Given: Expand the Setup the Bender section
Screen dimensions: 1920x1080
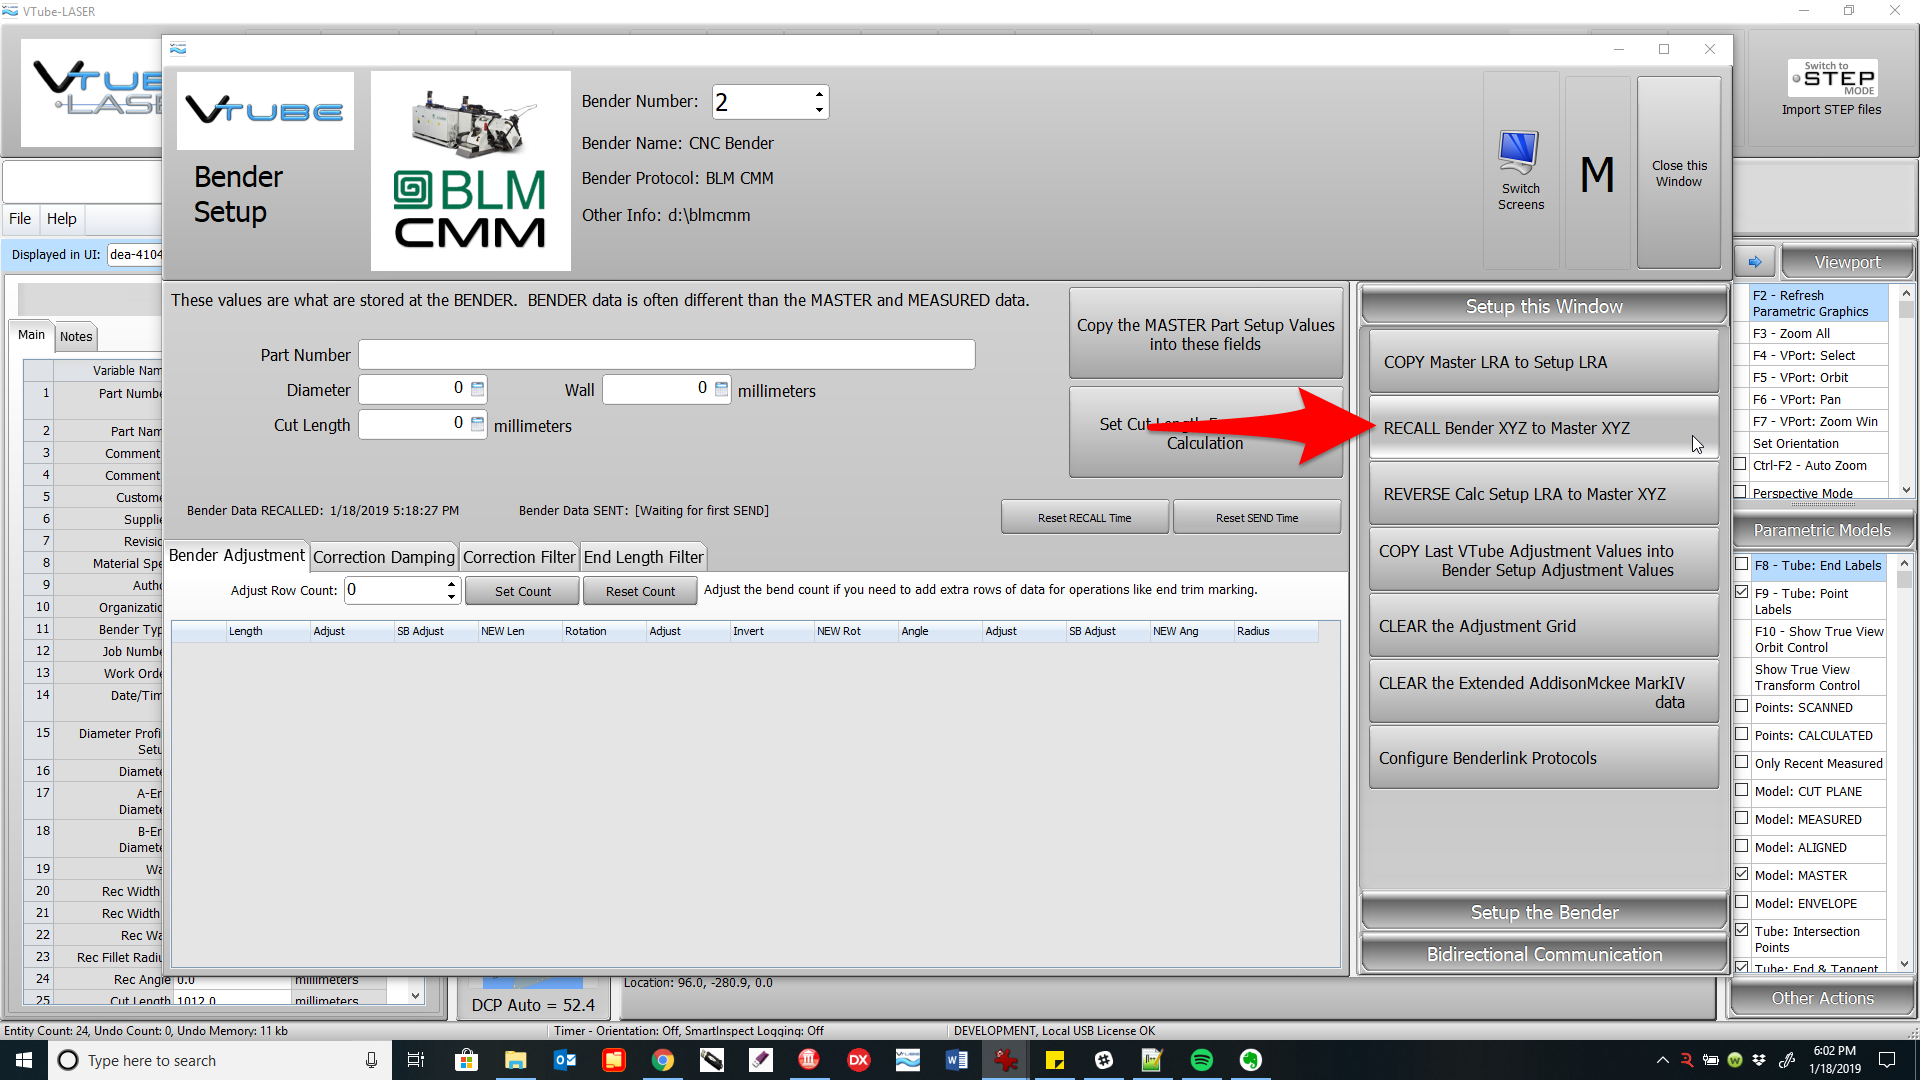Looking at the screenshot, I should coord(1543,912).
